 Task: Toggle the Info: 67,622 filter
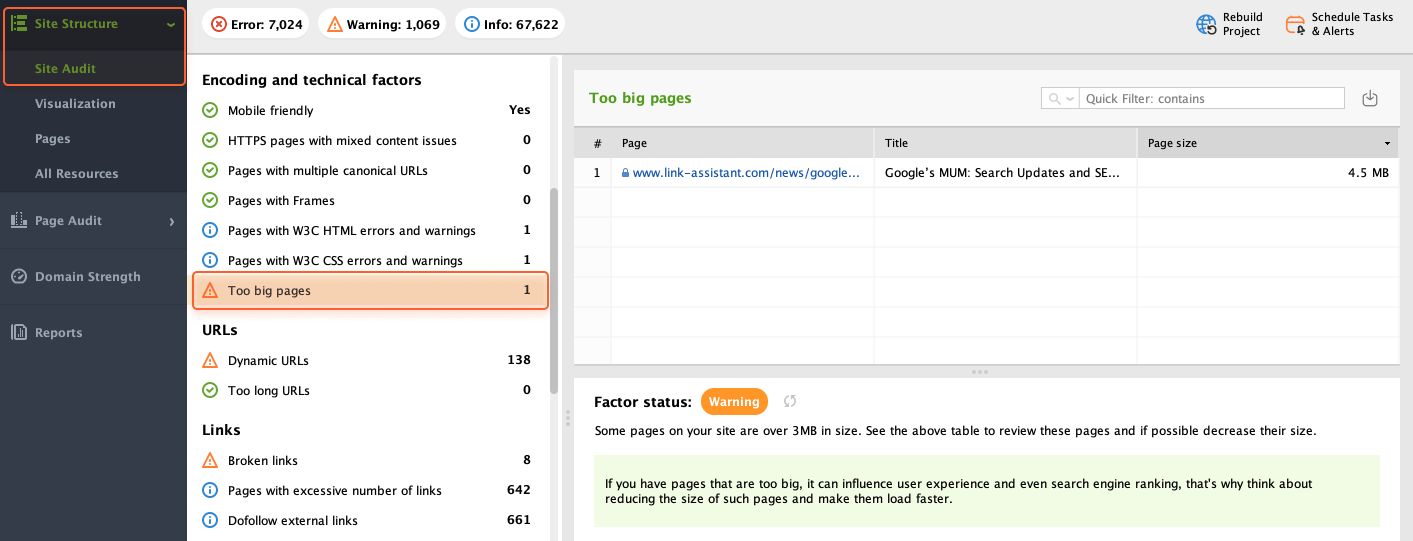click(510, 24)
